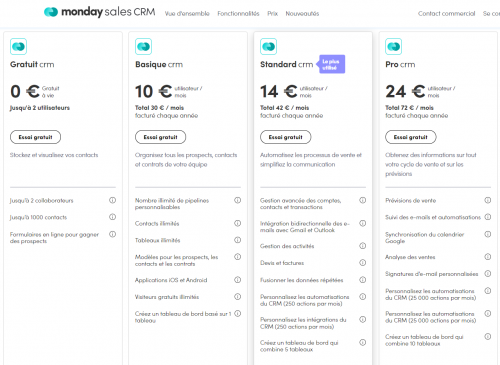Viewport: 500px width, 365px height.
Task: View info for Suivi des e-mails et automatisations
Action: (488, 217)
